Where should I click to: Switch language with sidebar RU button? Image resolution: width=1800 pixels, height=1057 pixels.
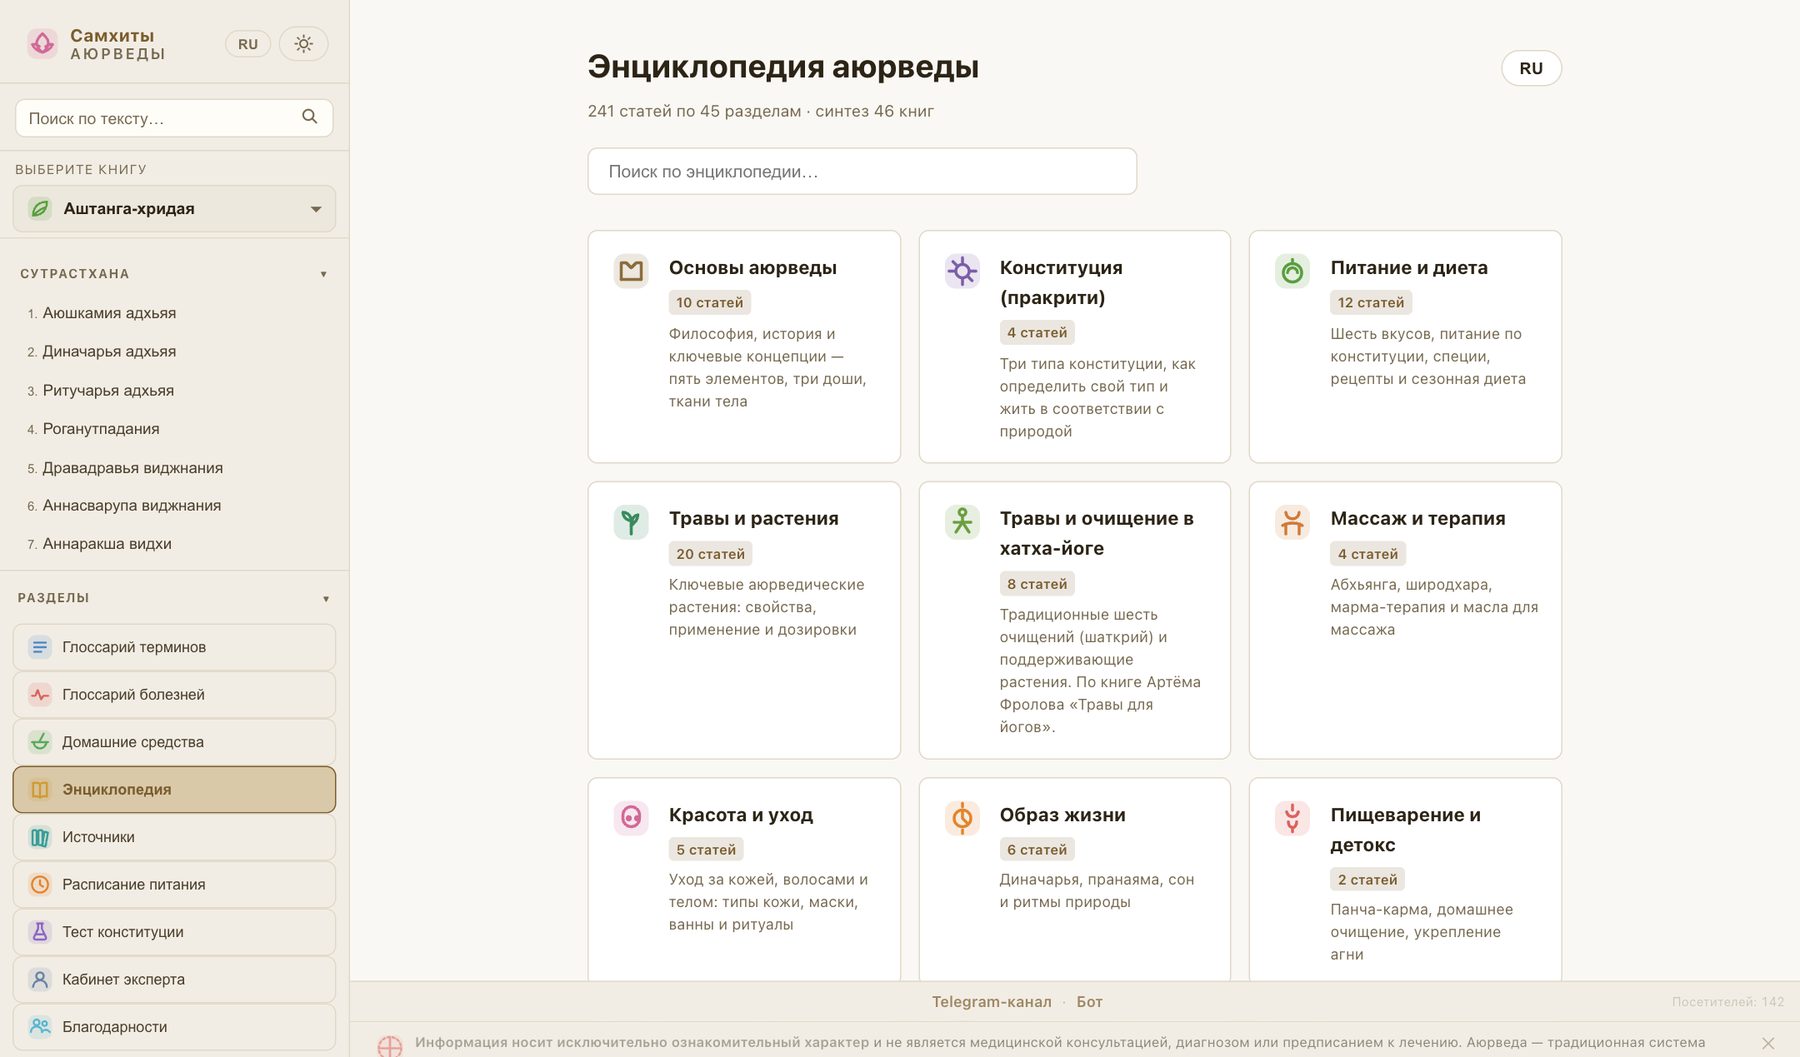[x=248, y=44]
